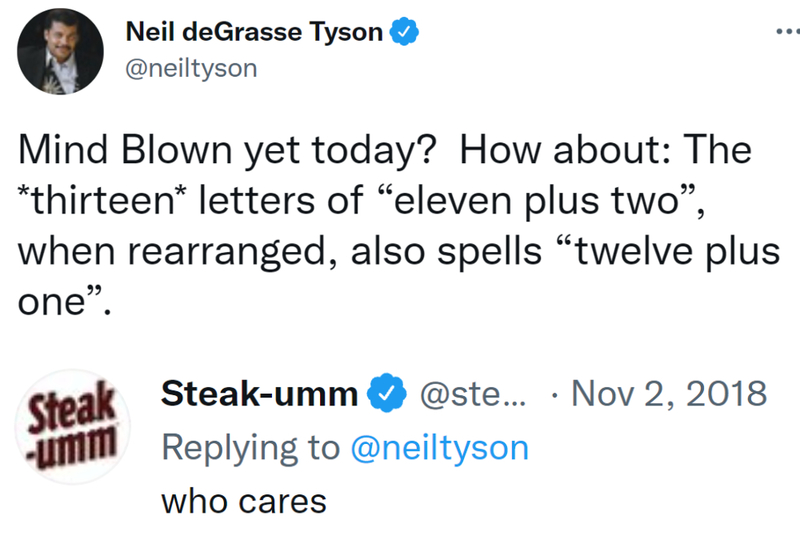Click the Steak-umm logo avatar
Screen dimensions: 800x560
[x=72, y=427]
